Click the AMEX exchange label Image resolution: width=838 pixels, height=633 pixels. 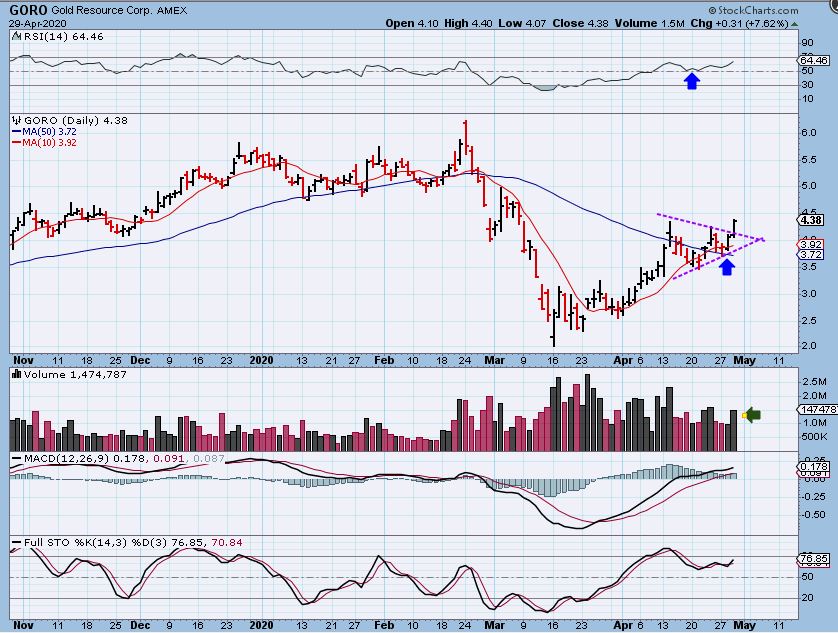pos(172,11)
